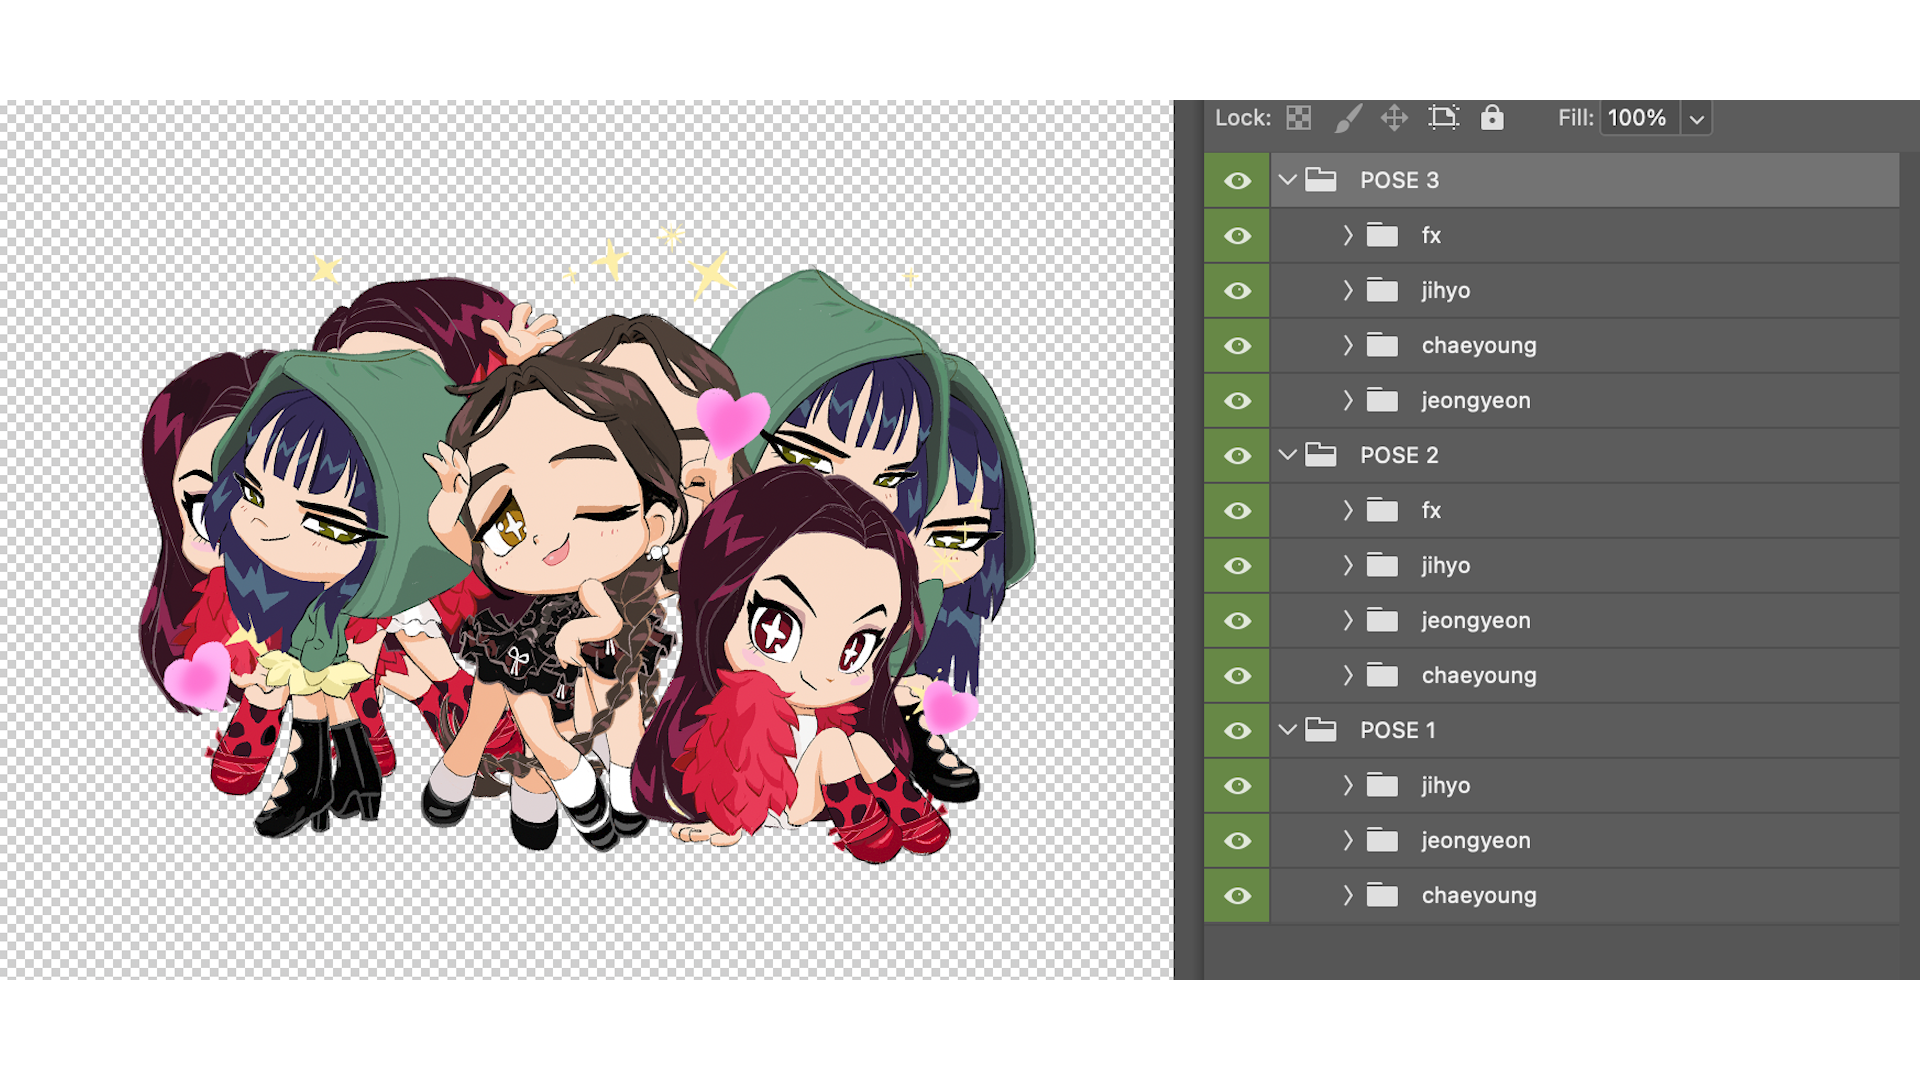Viewport: 1920px width, 1080px height.
Task: Select the POSE 3 layer name
Action: (x=1399, y=180)
